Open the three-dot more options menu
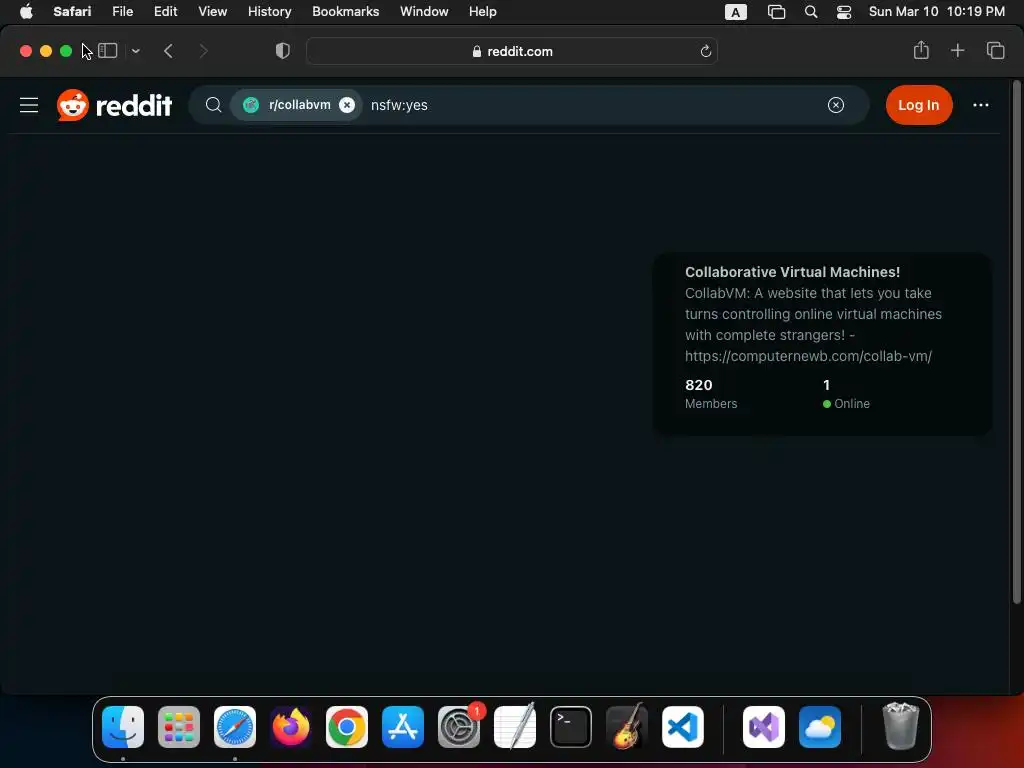Viewport: 1024px width, 768px height. (980, 105)
